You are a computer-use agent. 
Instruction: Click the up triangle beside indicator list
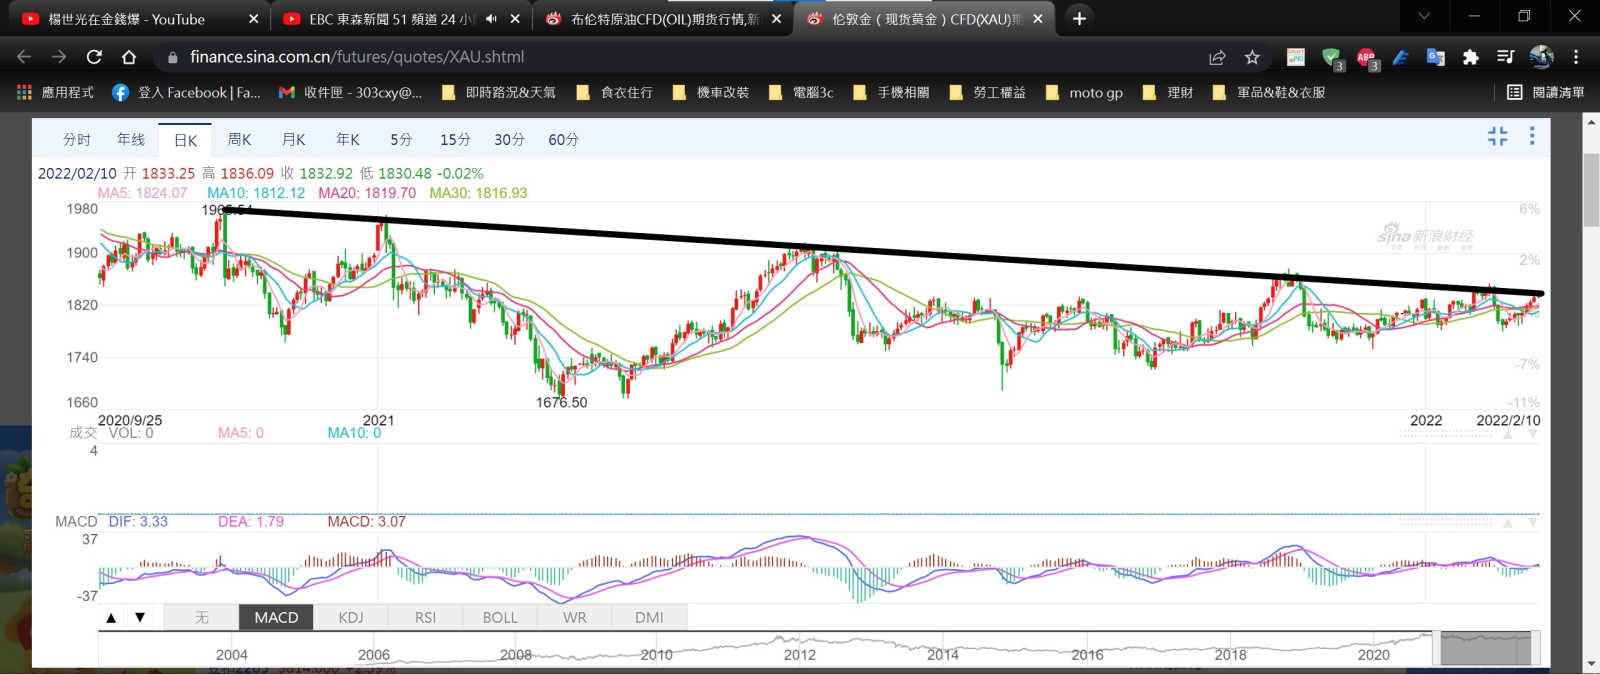coord(111,618)
